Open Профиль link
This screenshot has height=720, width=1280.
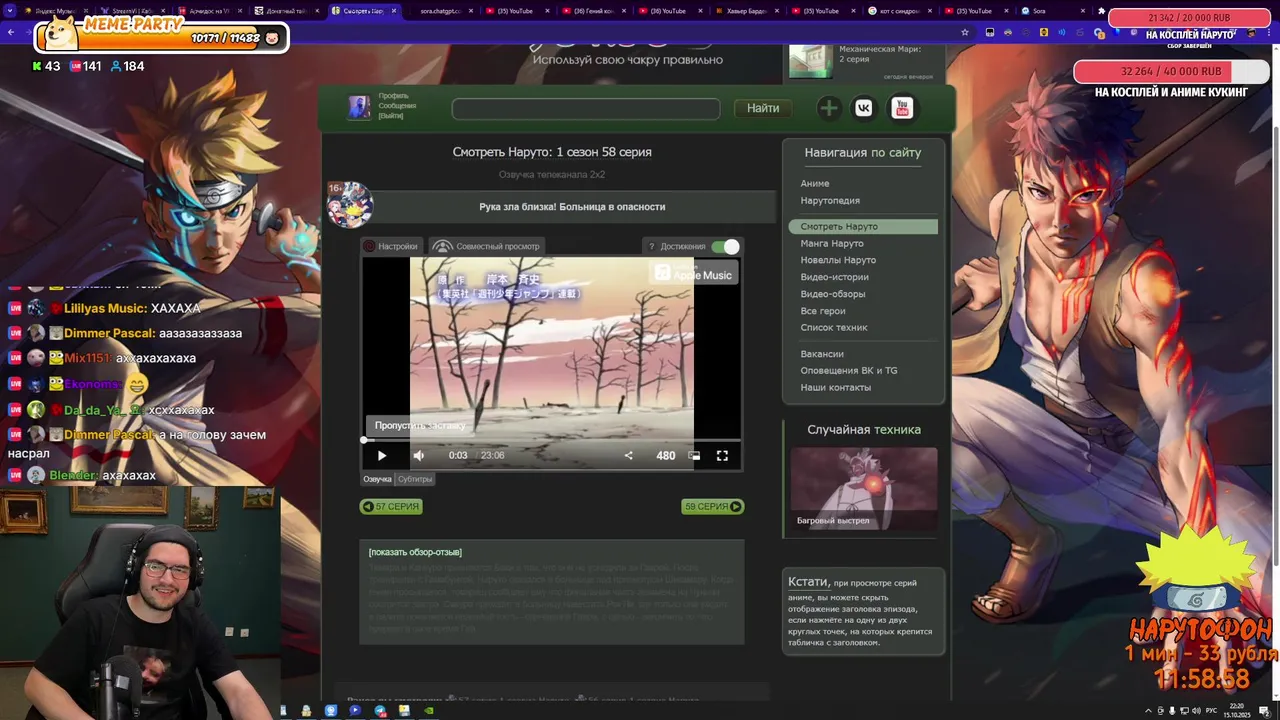click(393, 96)
